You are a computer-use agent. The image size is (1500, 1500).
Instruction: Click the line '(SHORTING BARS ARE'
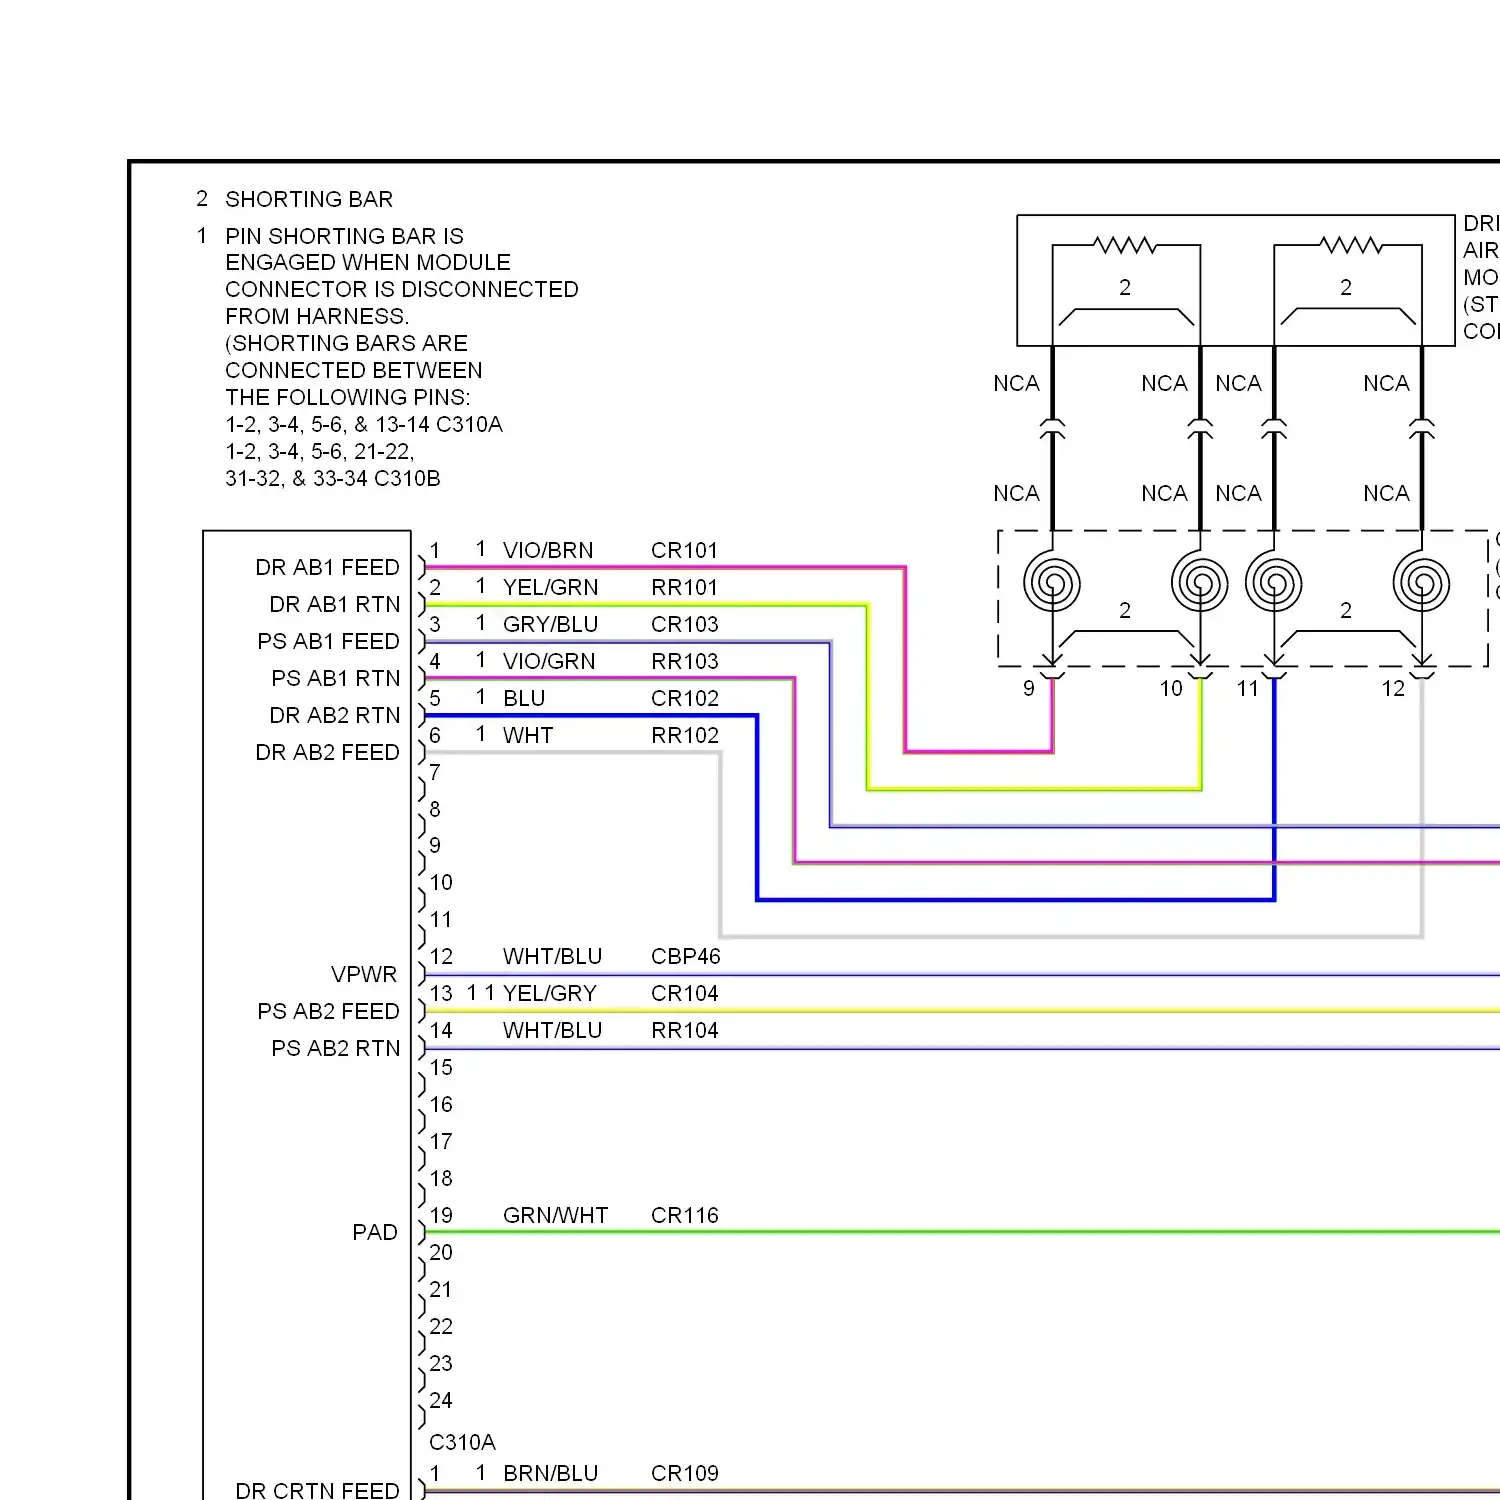pyautogui.click(x=346, y=343)
